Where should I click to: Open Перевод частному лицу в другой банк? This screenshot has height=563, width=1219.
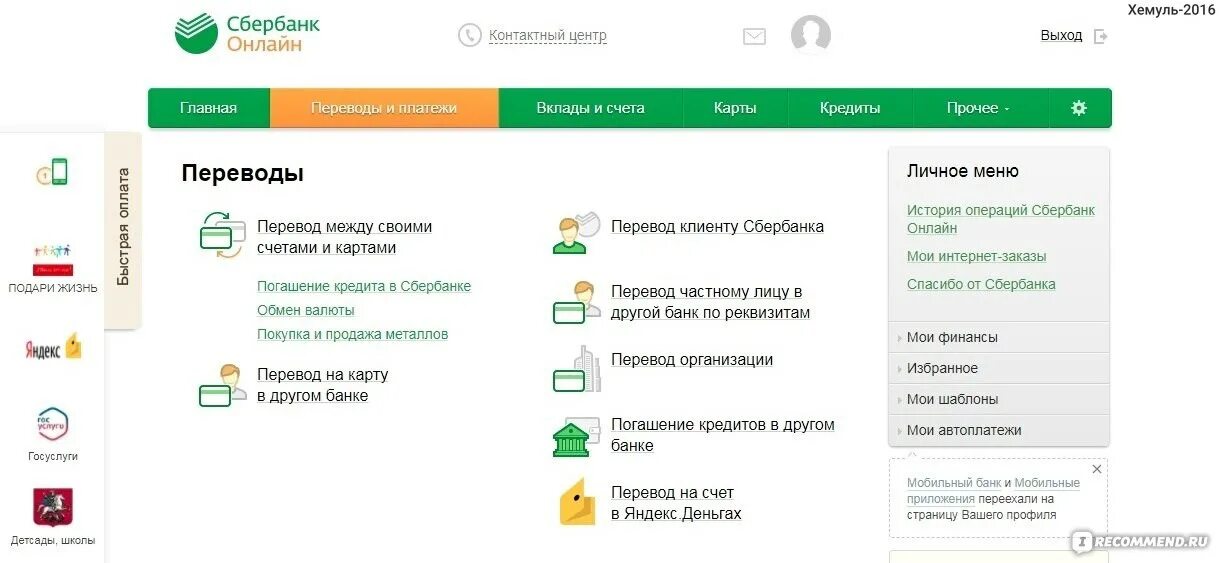coord(711,302)
